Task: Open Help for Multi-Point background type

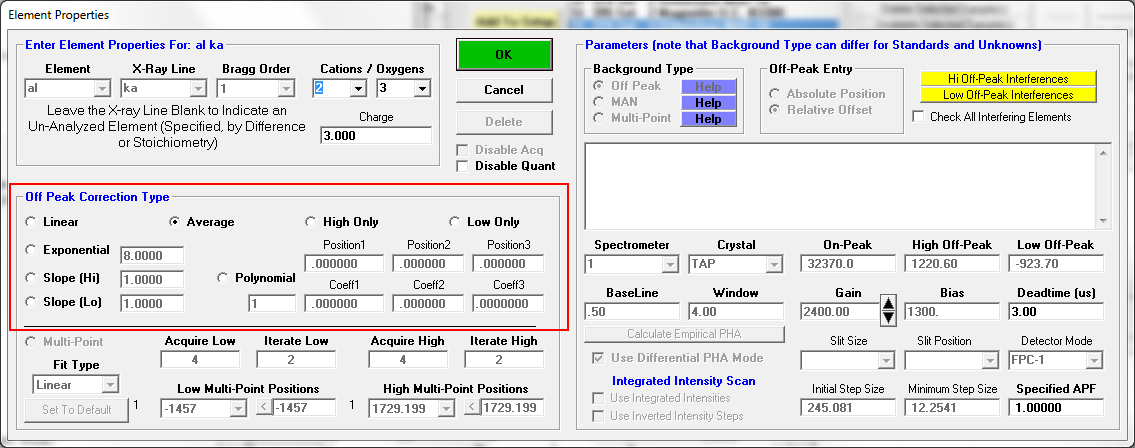Action: (708, 118)
